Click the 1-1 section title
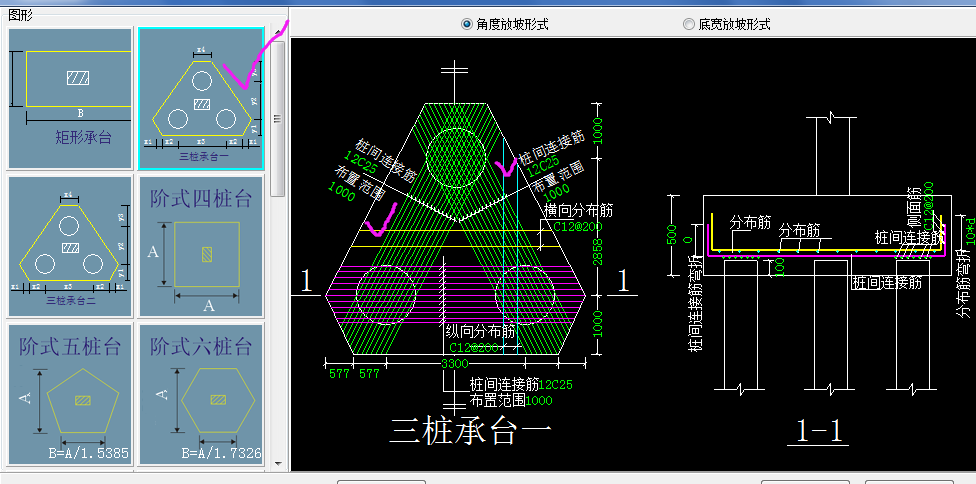Viewport: 976px width, 484px height. click(x=819, y=431)
